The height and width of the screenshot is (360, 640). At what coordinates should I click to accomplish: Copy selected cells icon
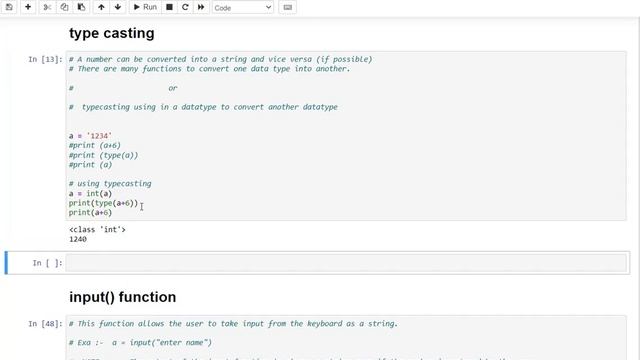coord(64,7)
